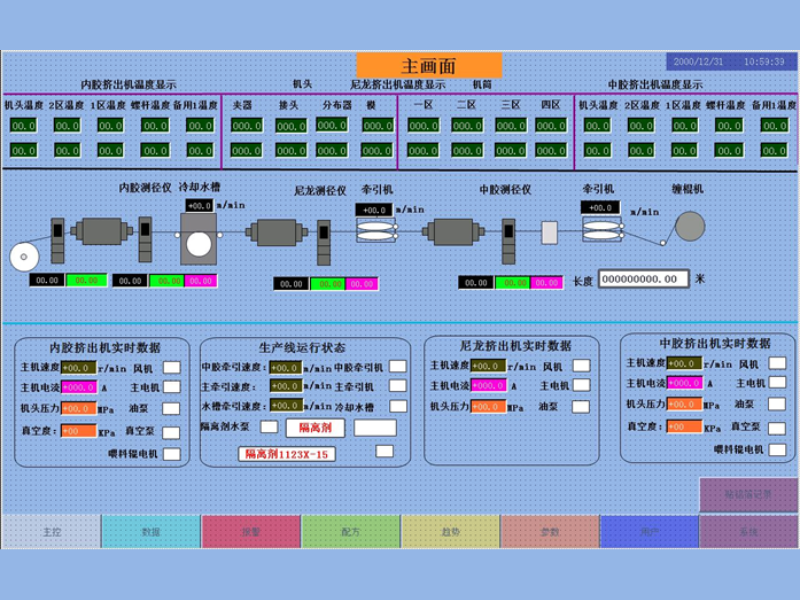Click the small white box before second haul-off
Viewport: 800px width, 600px height.
tap(549, 233)
